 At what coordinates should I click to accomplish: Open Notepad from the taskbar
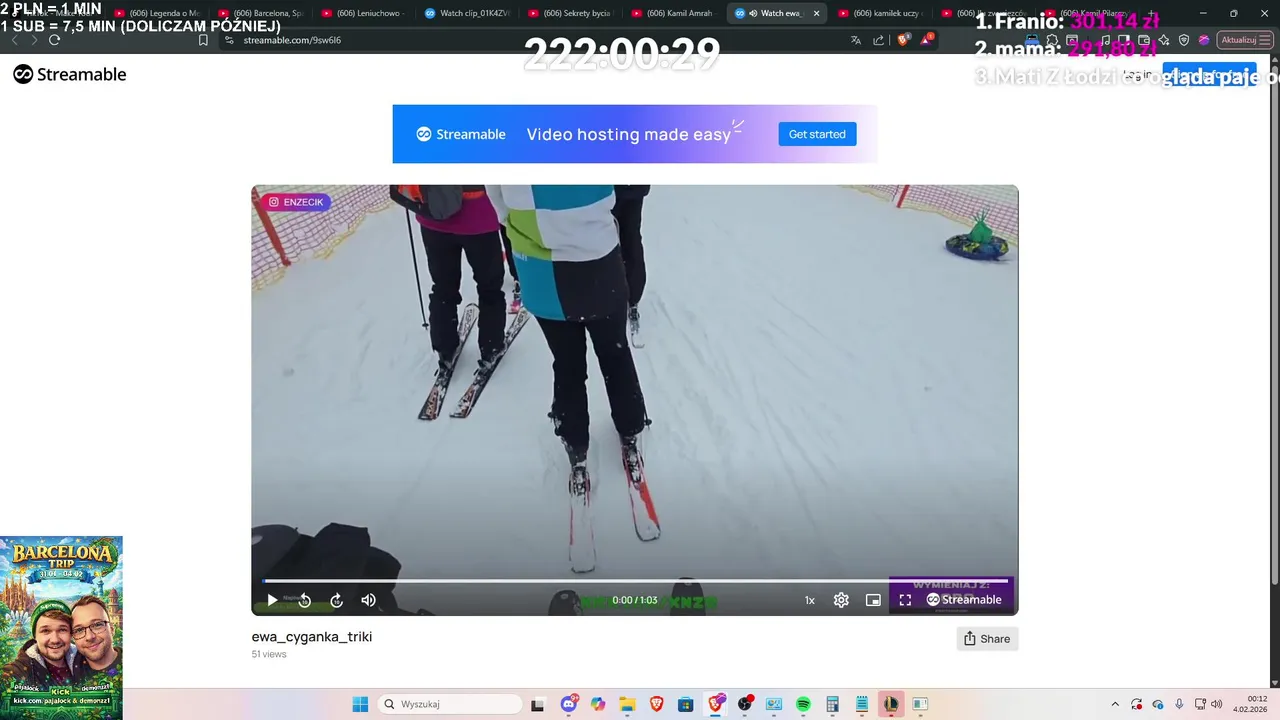861,704
